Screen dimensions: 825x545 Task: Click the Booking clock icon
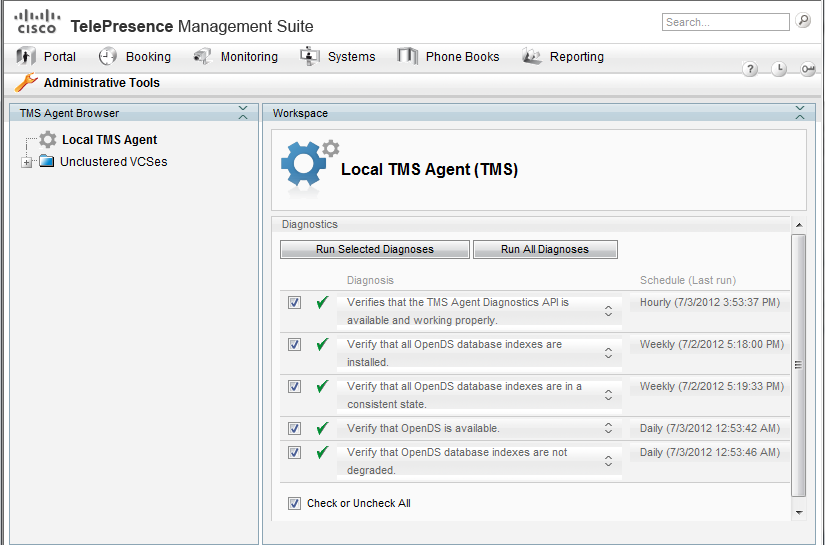click(x=108, y=56)
